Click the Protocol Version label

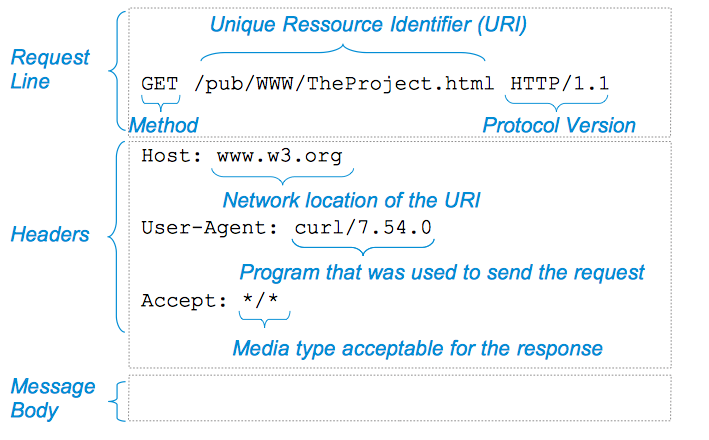tap(559, 125)
